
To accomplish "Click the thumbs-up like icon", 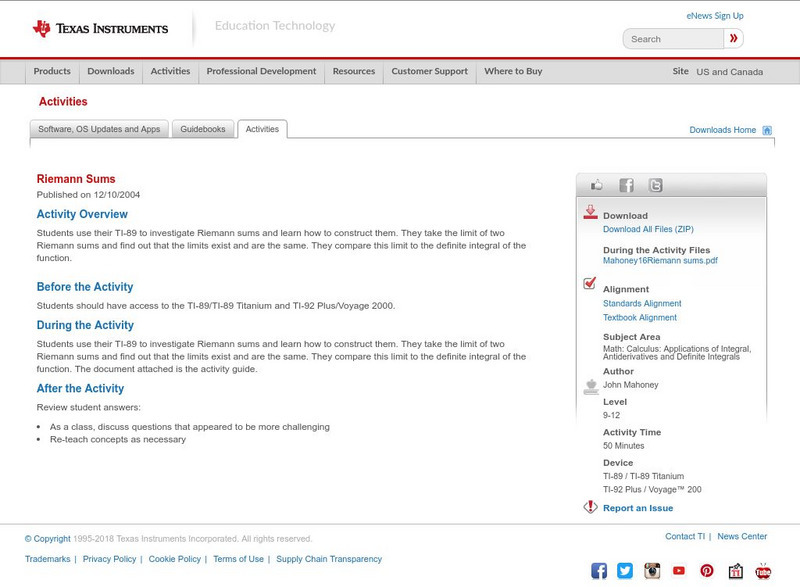I will point(596,184).
